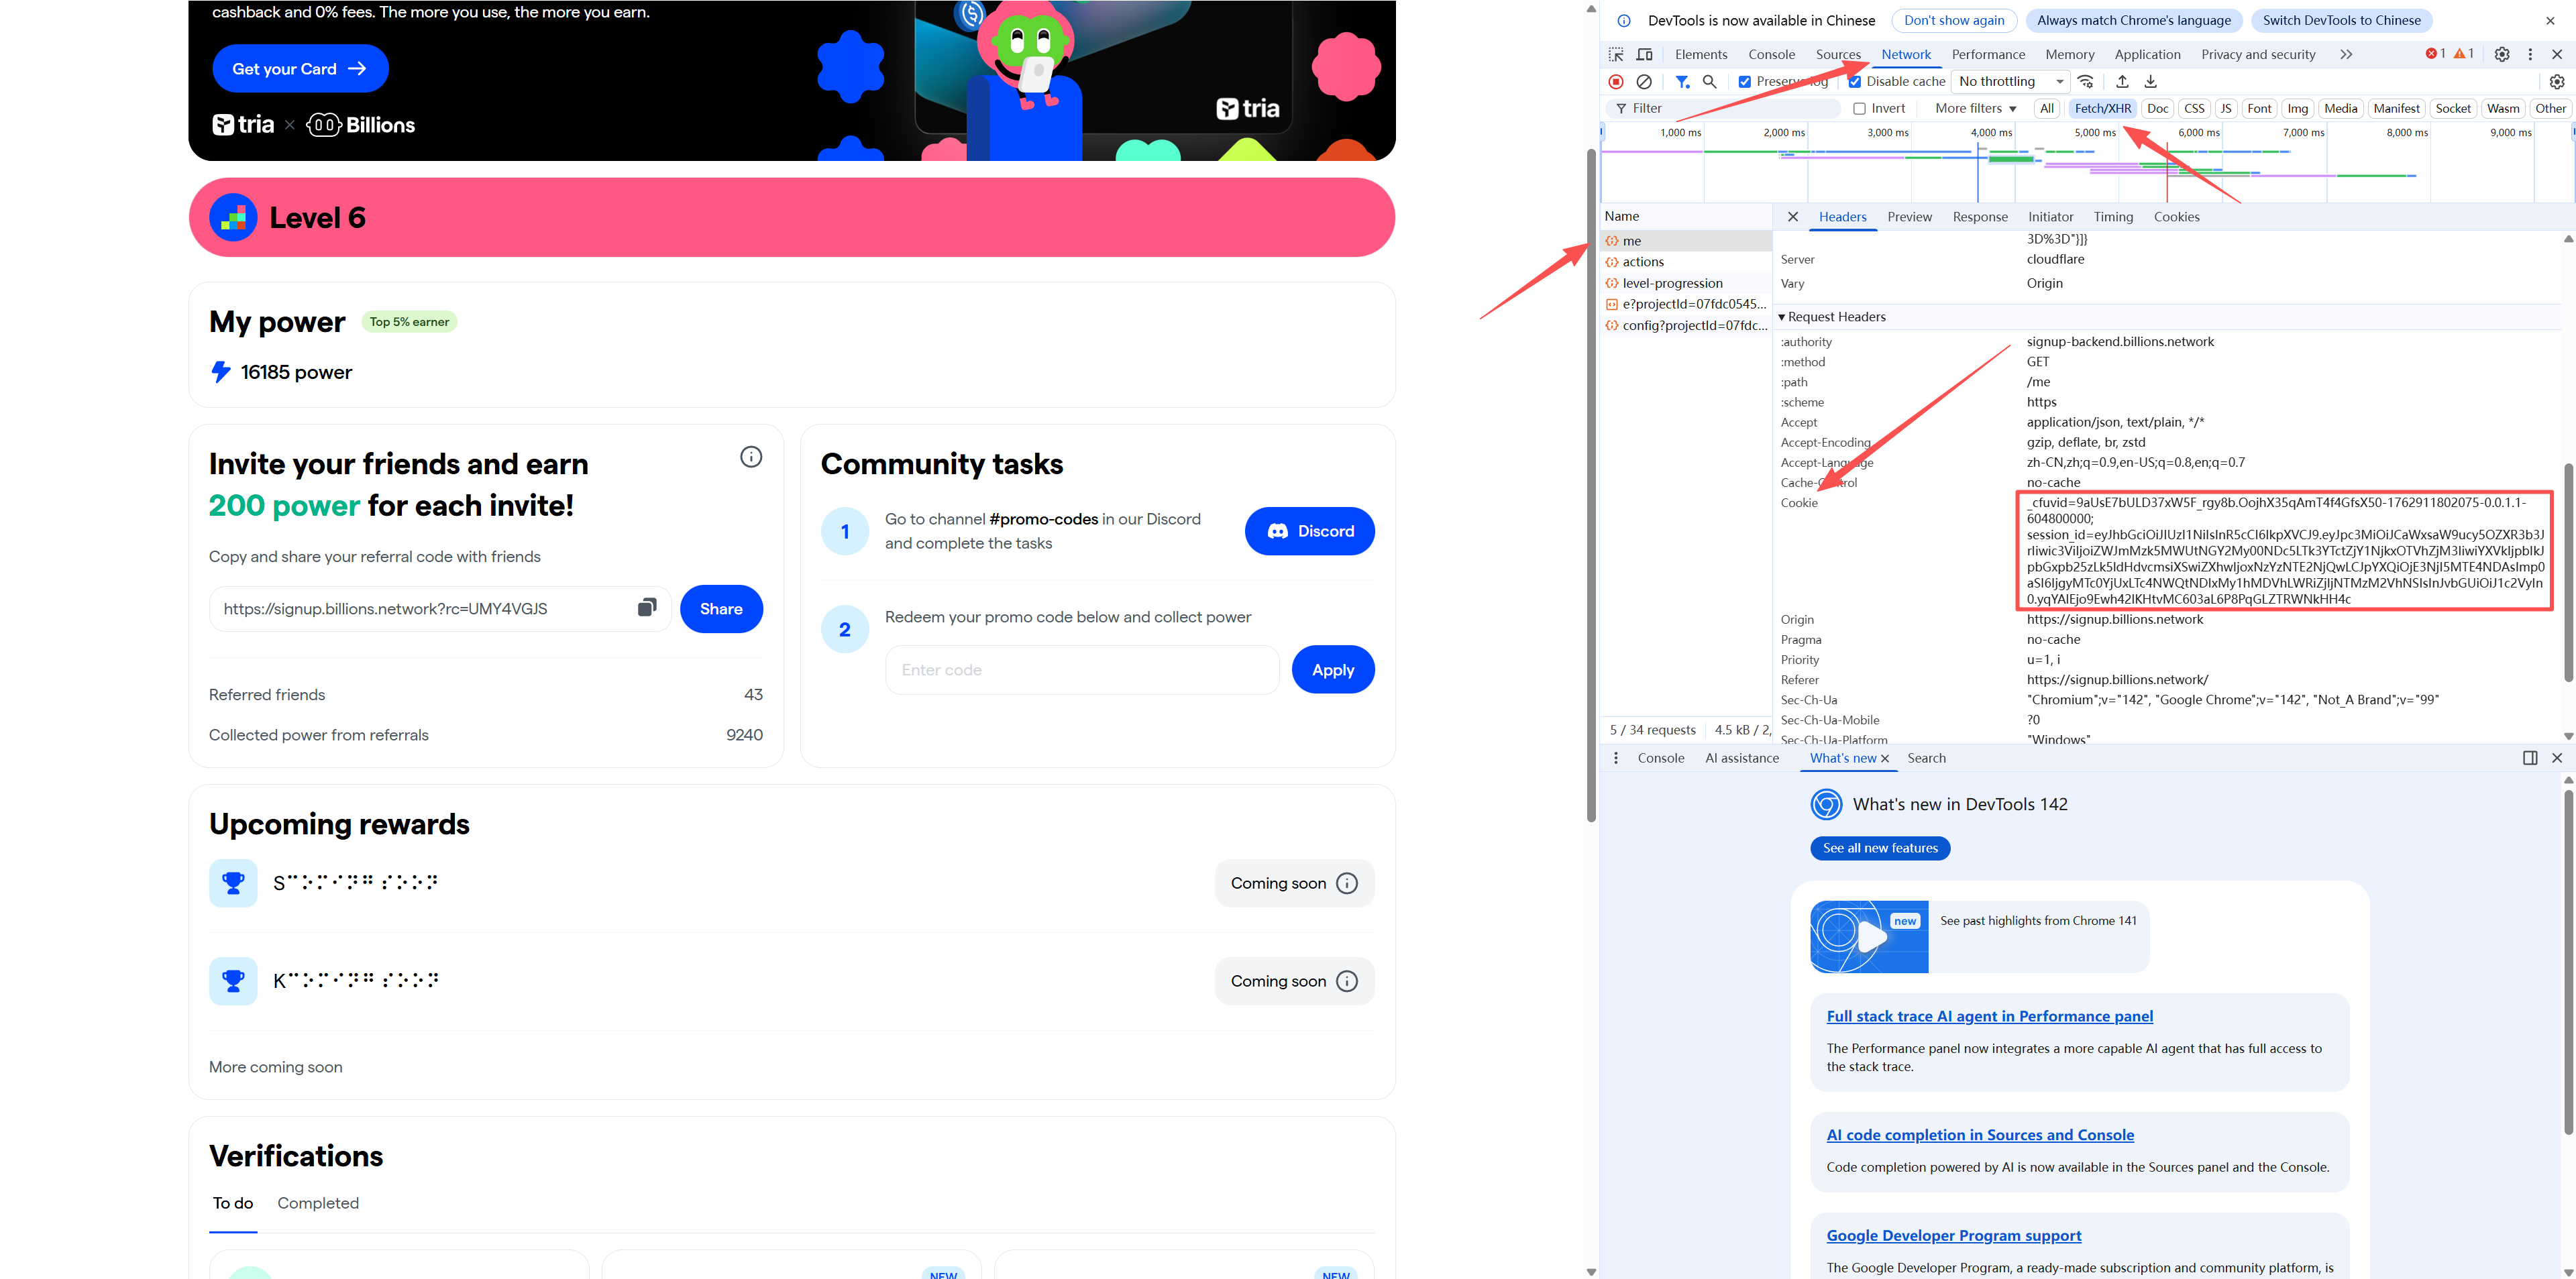Open the Application panel tab
The width and height of the screenshot is (2576, 1279).
tap(2147, 55)
